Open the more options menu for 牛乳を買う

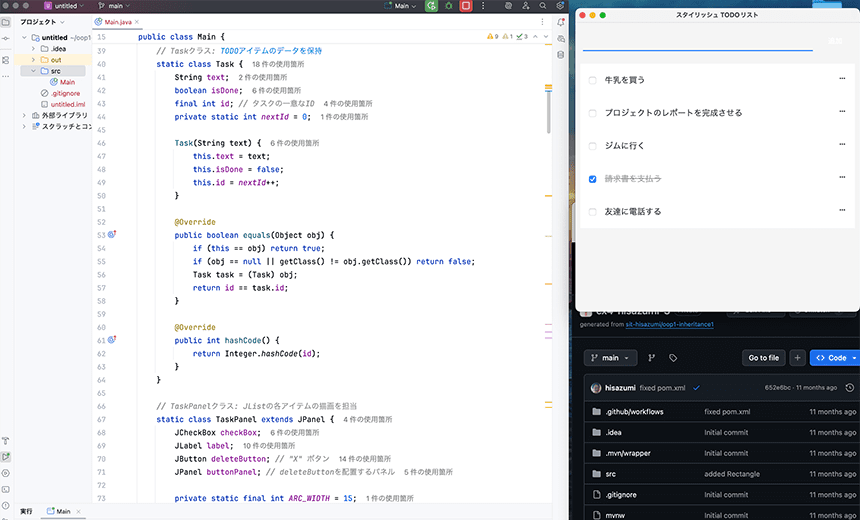coord(842,79)
